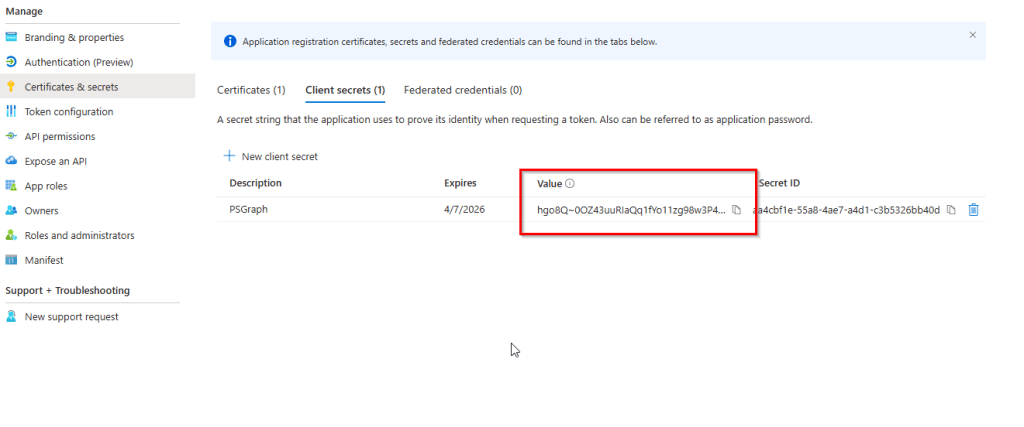The image size is (1024, 427).
Task: Add a New client secret
Action: [271, 157]
